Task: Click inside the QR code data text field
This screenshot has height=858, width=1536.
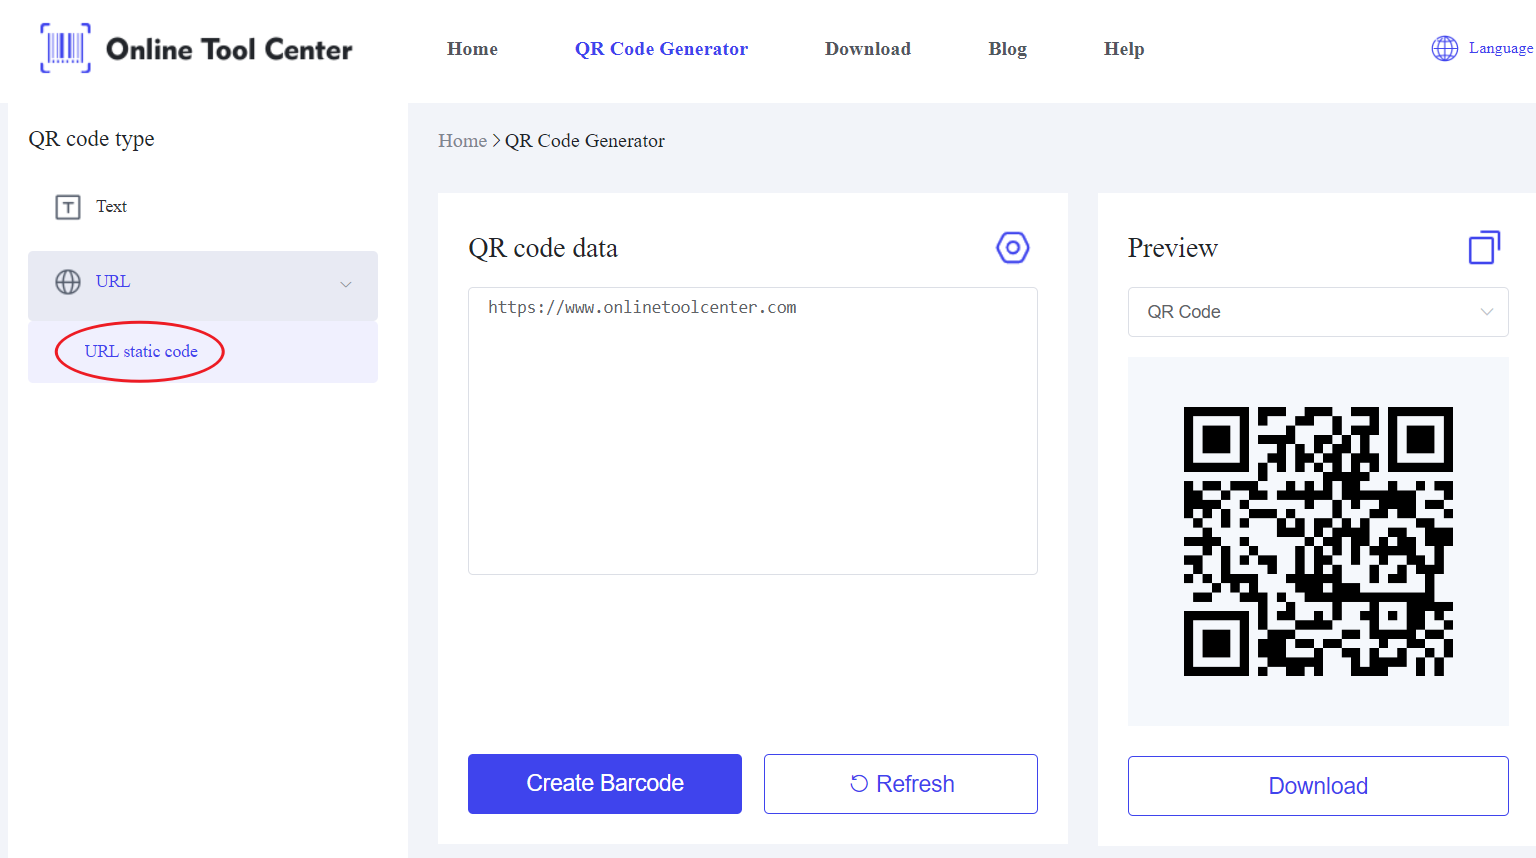Action: 753,431
